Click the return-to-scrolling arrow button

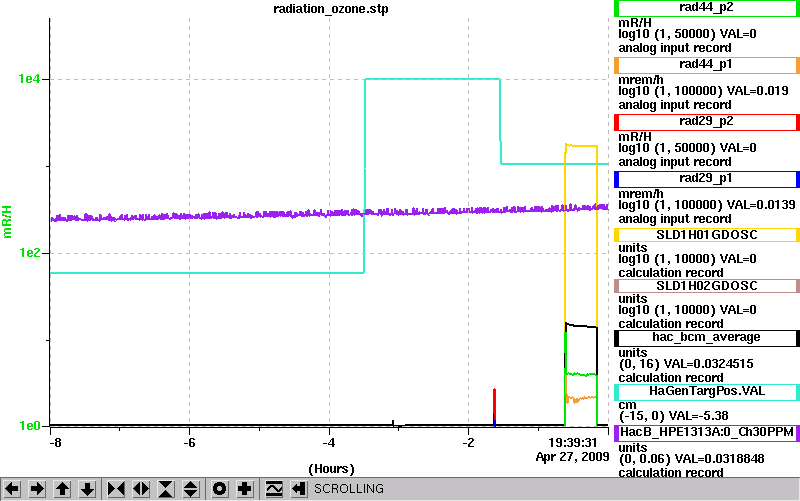tap(299, 489)
